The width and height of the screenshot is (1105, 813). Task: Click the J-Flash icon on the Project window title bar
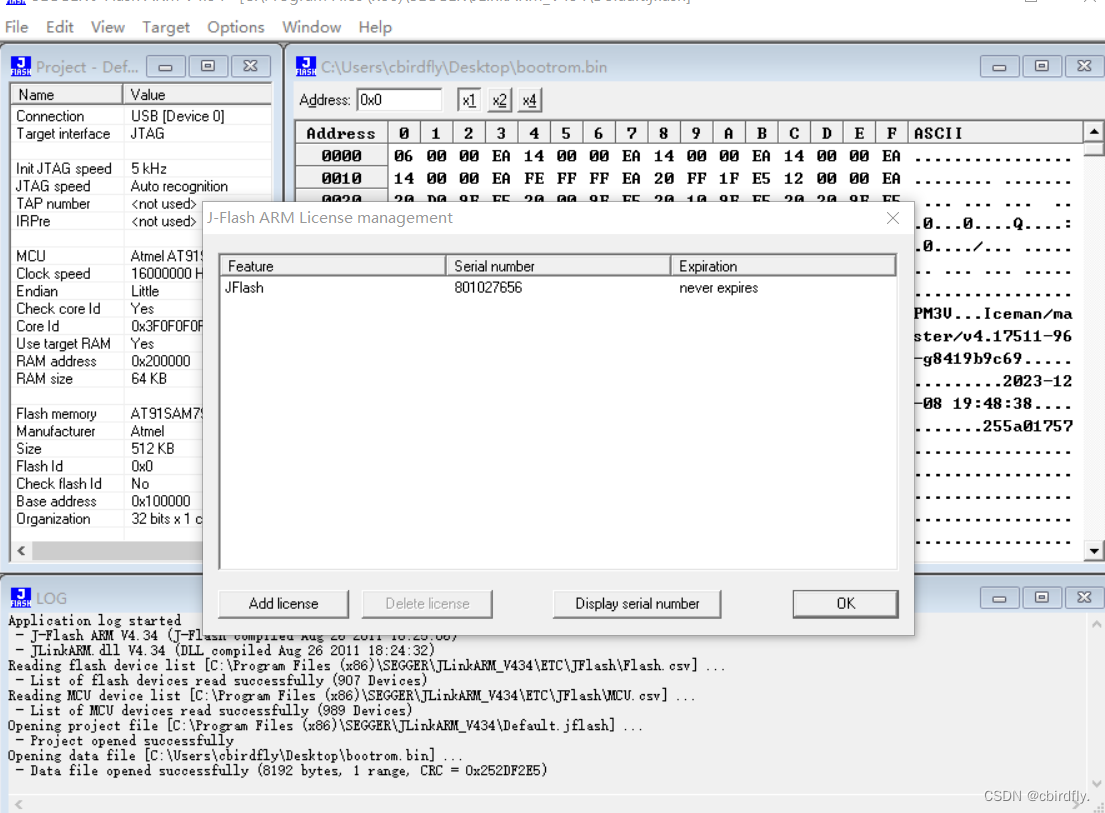[22, 66]
